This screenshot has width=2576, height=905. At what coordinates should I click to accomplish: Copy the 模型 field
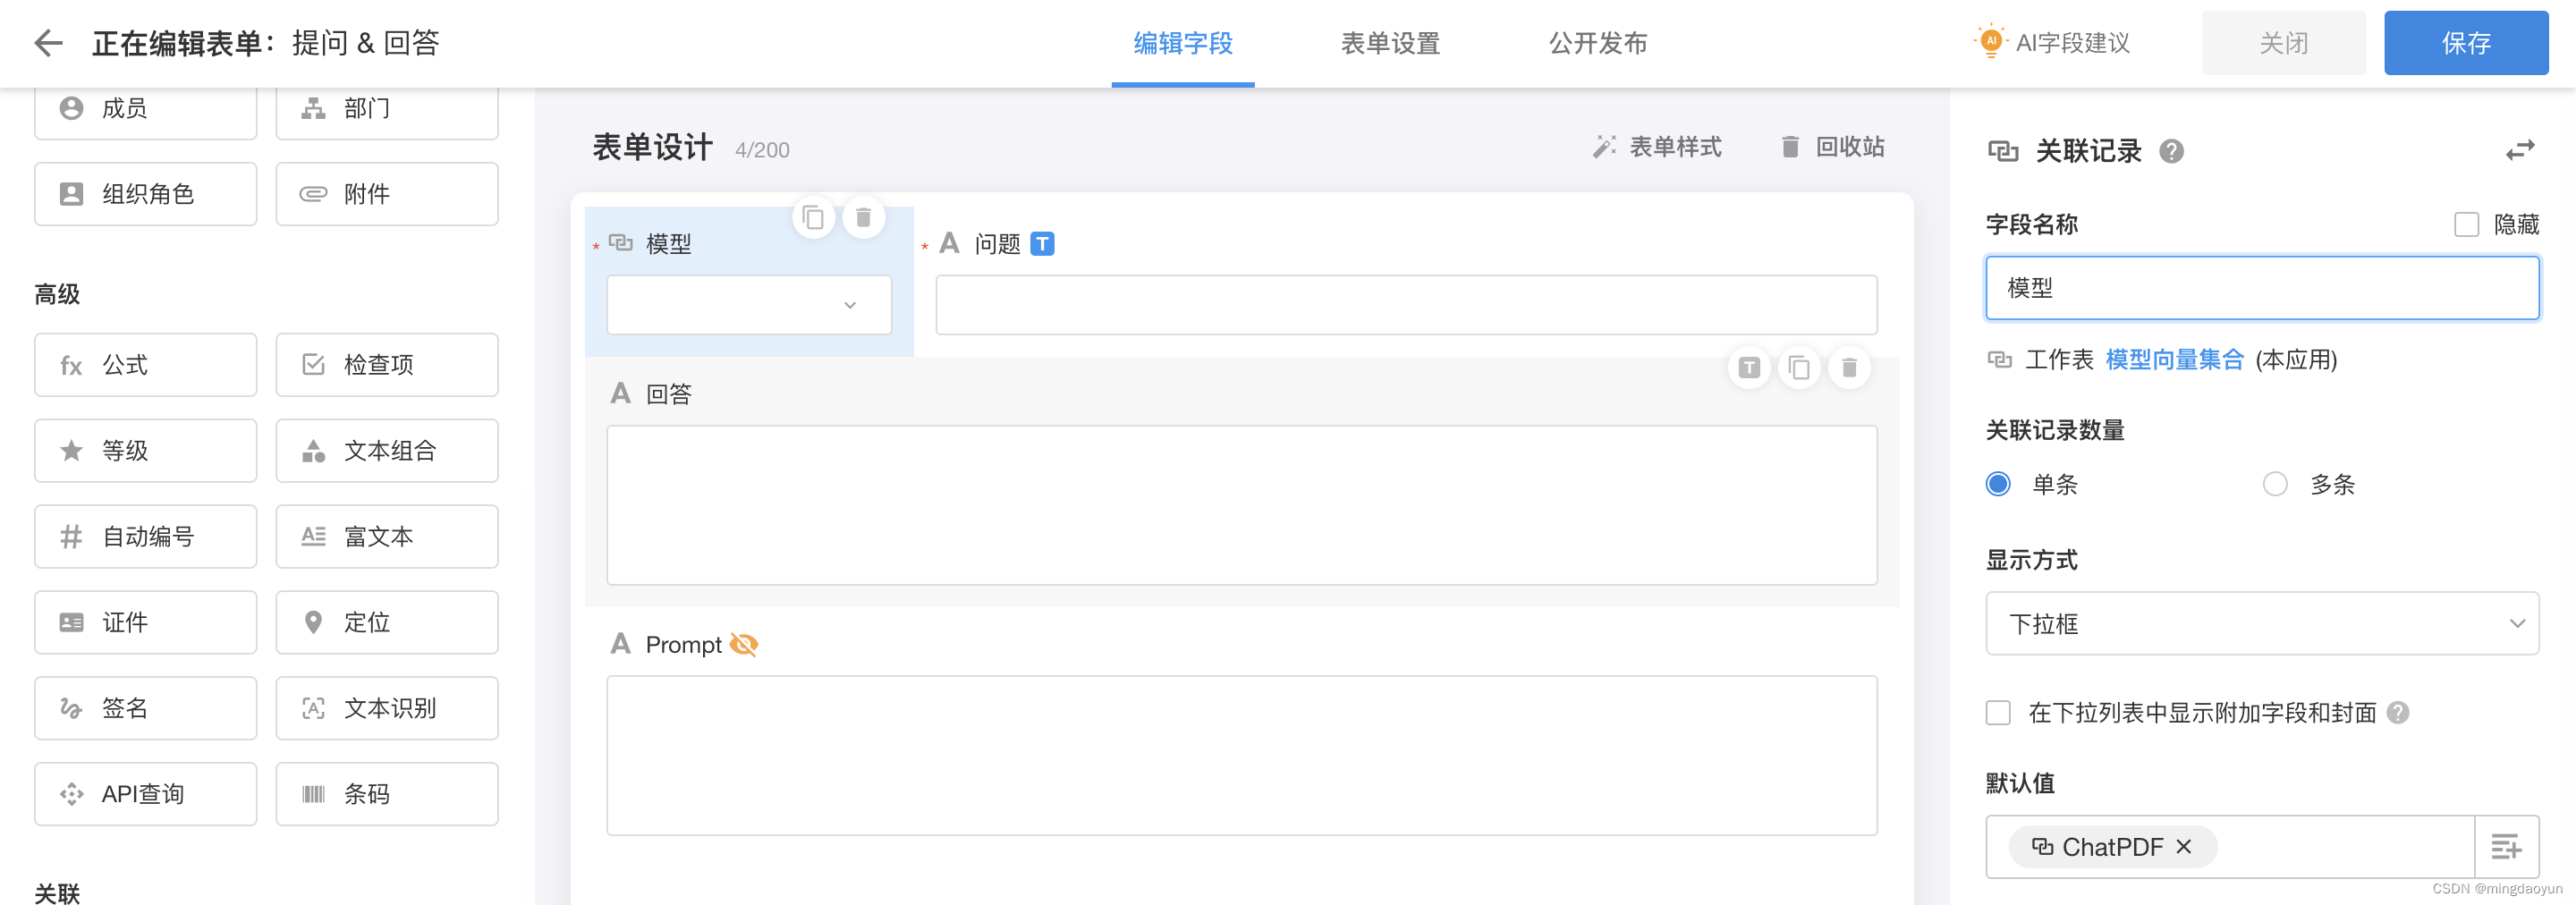click(813, 218)
